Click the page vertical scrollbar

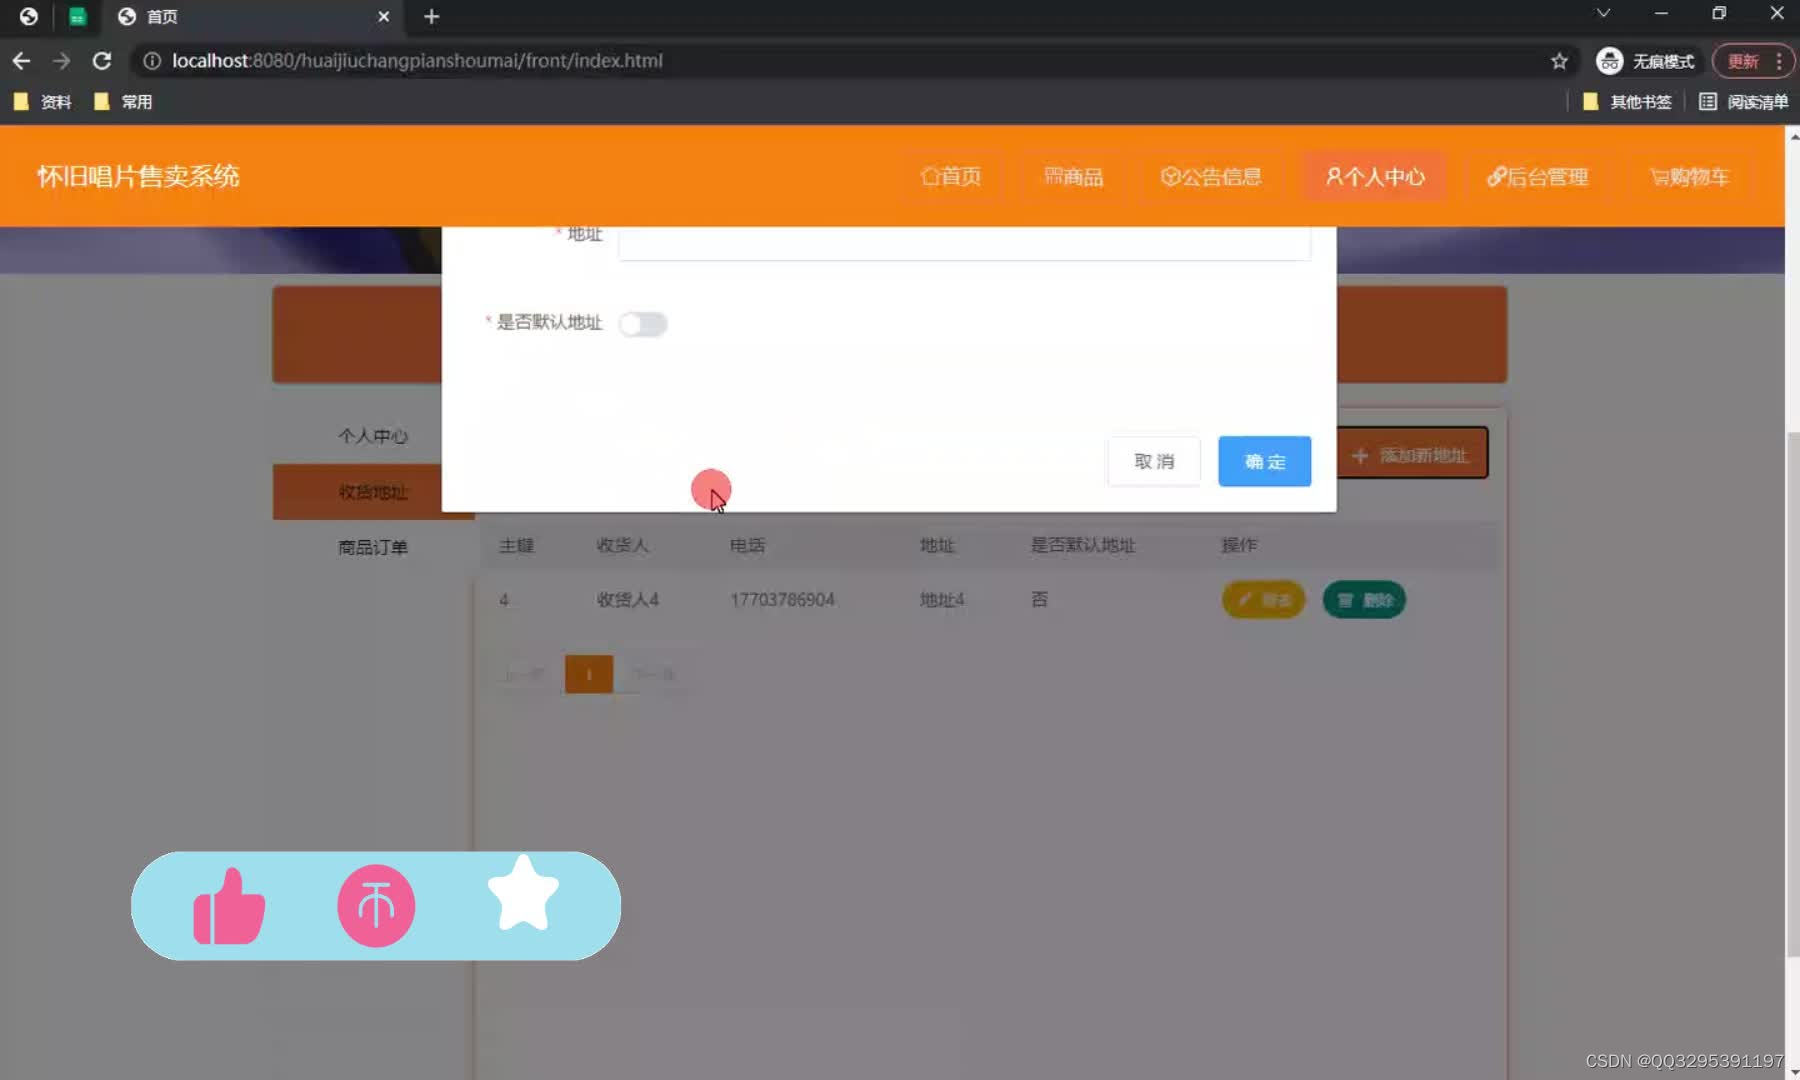pos(1792,694)
